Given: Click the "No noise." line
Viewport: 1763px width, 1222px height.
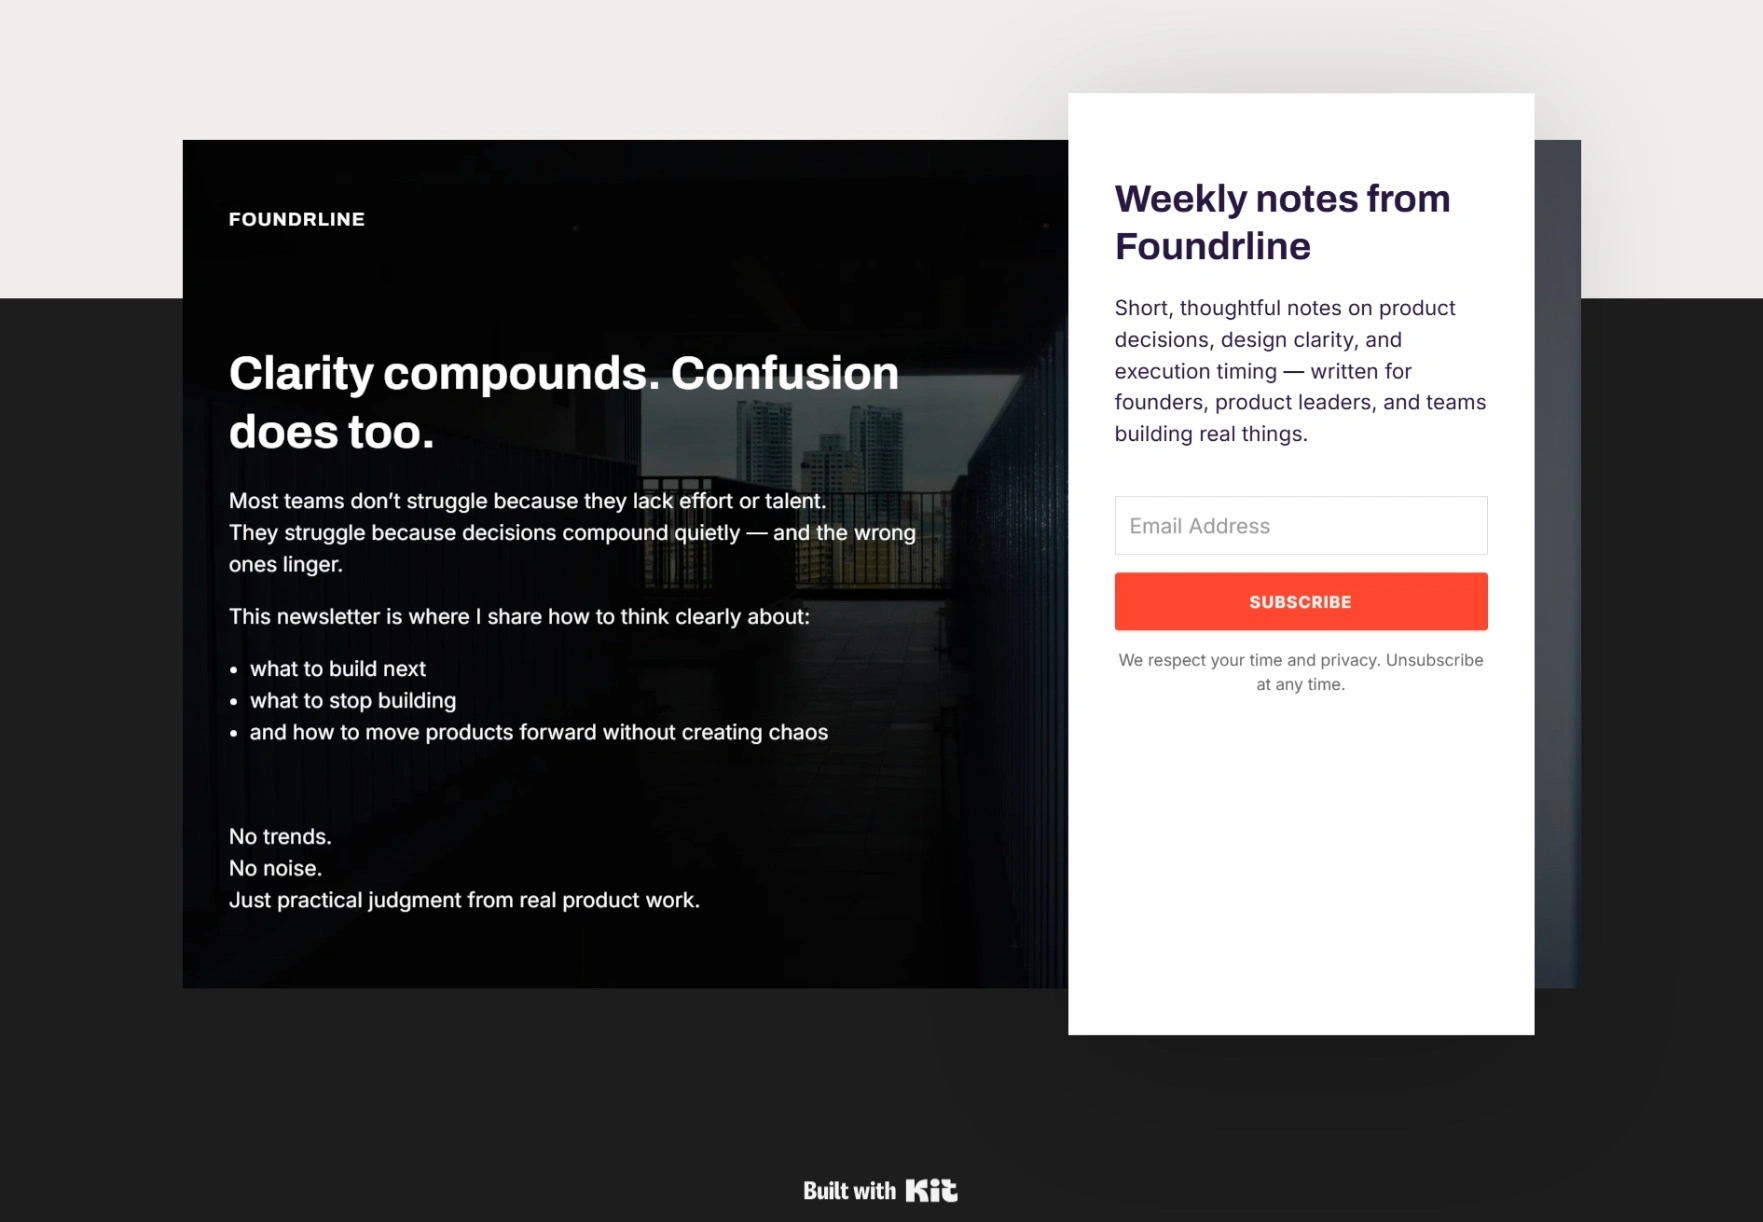Looking at the screenshot, I should tap(275, 869).
